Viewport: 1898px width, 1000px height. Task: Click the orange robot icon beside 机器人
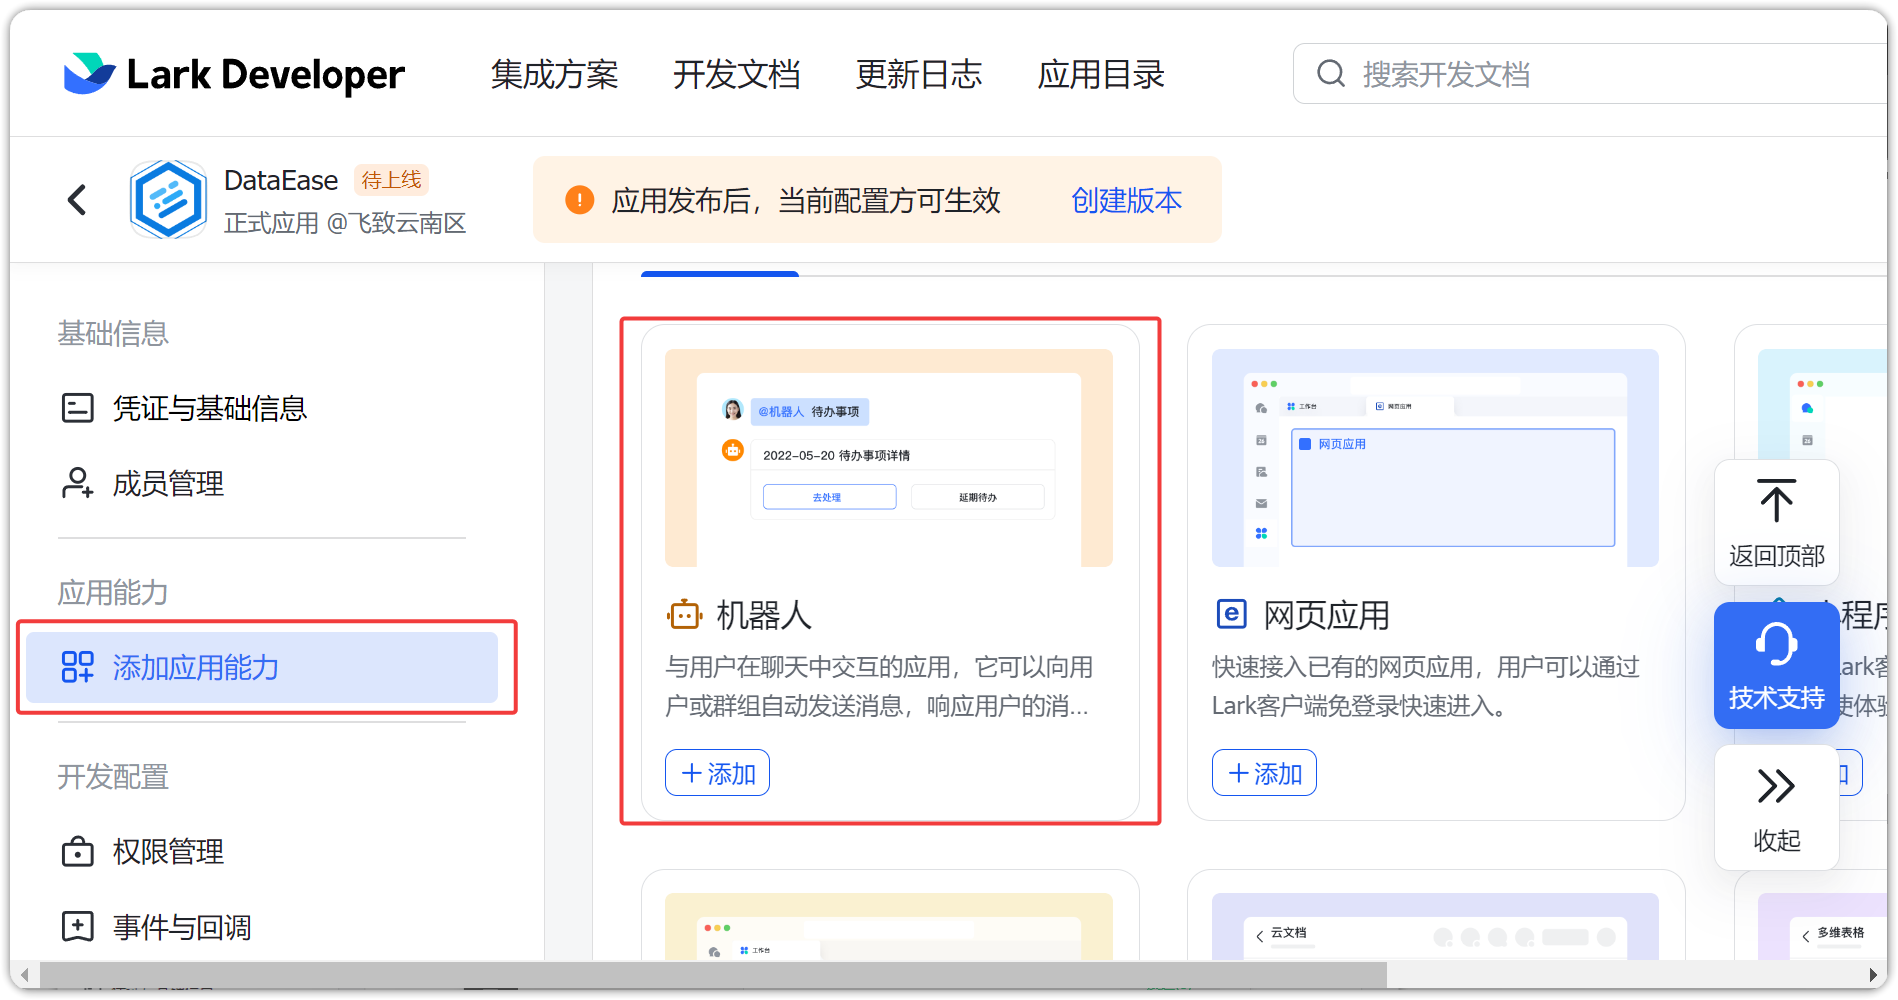tap(685, 615)
